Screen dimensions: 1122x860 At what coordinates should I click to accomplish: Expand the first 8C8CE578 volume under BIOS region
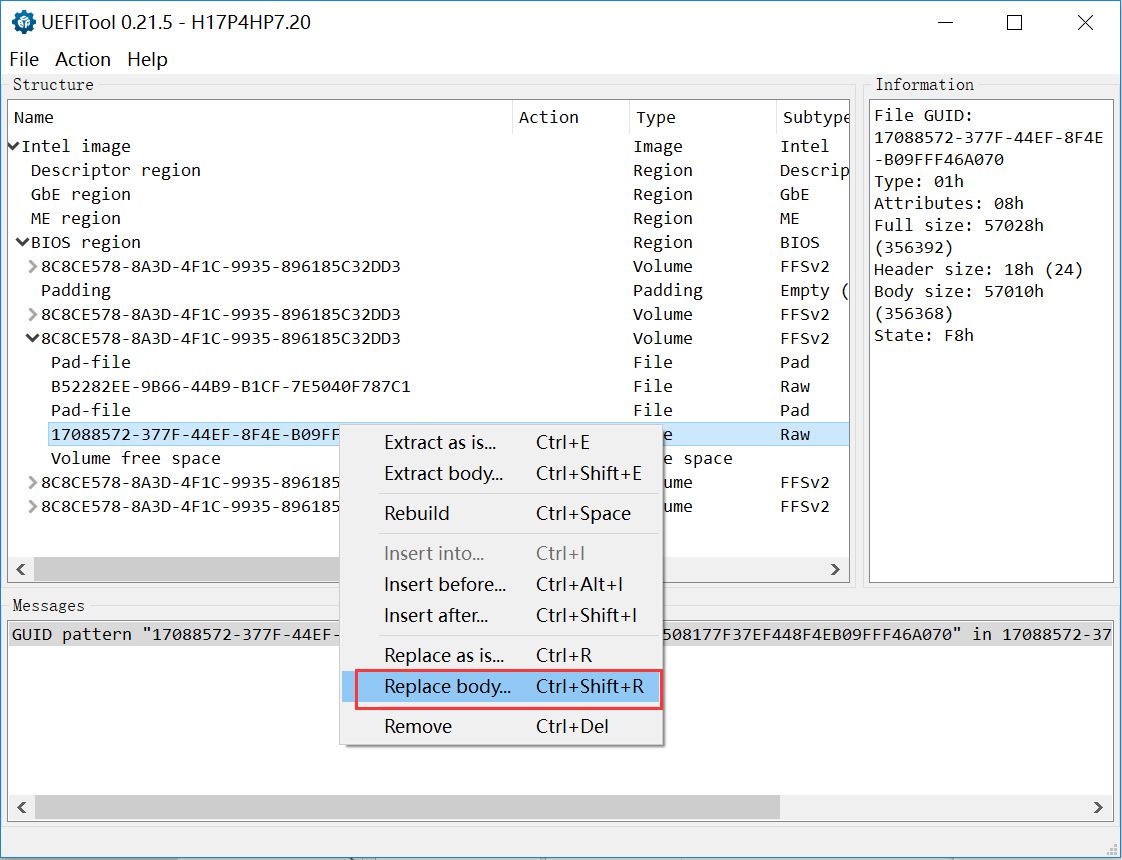(x=32, y=267)
